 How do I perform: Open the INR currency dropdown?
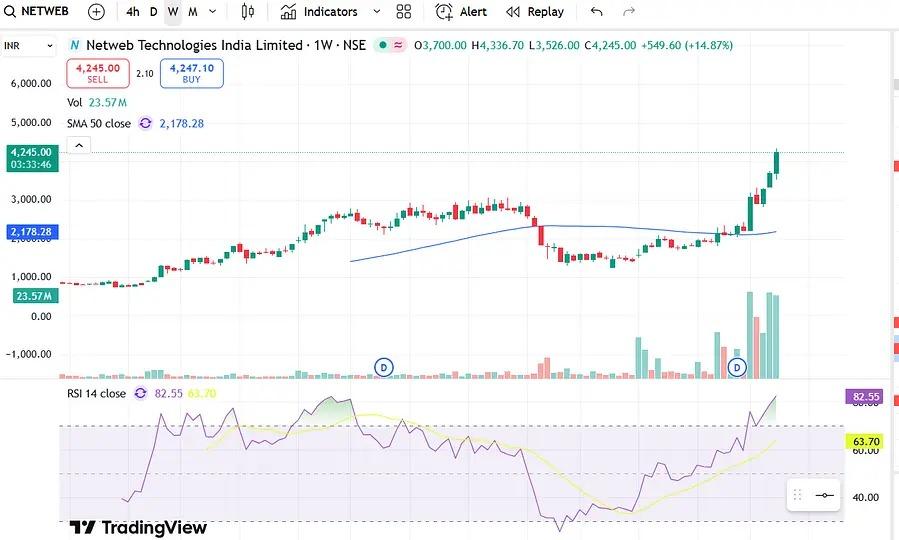click(x=29, y=46)
